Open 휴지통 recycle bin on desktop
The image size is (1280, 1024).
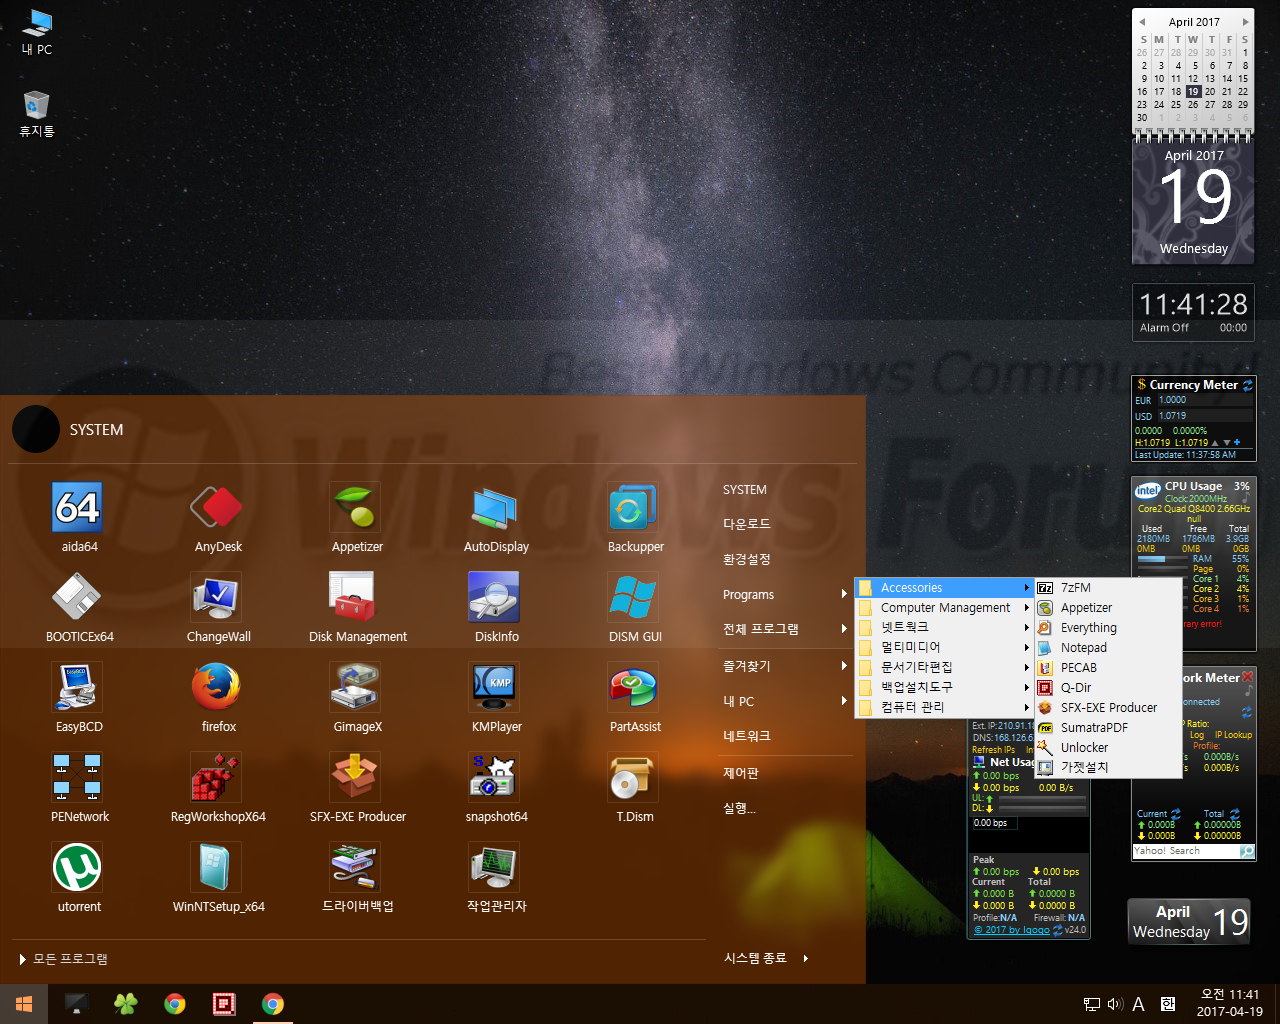point(37,114)
